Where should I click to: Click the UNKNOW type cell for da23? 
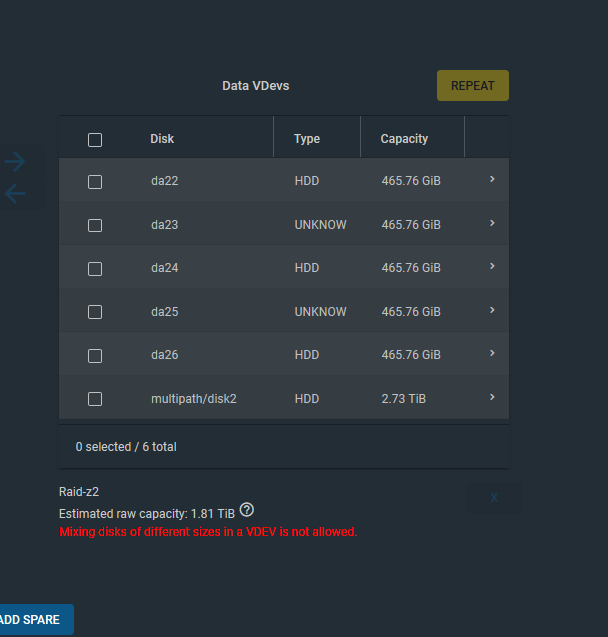point(320,224)
